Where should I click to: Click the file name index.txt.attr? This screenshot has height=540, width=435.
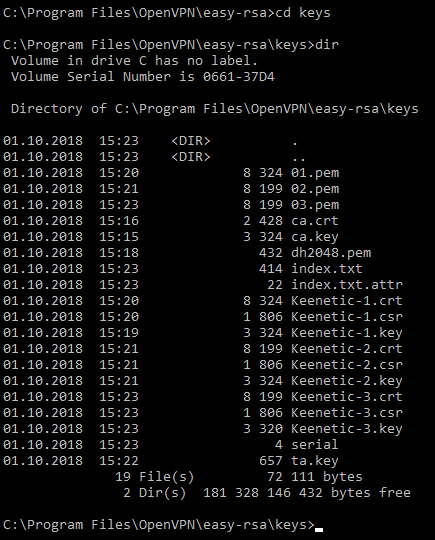(347, 285)
